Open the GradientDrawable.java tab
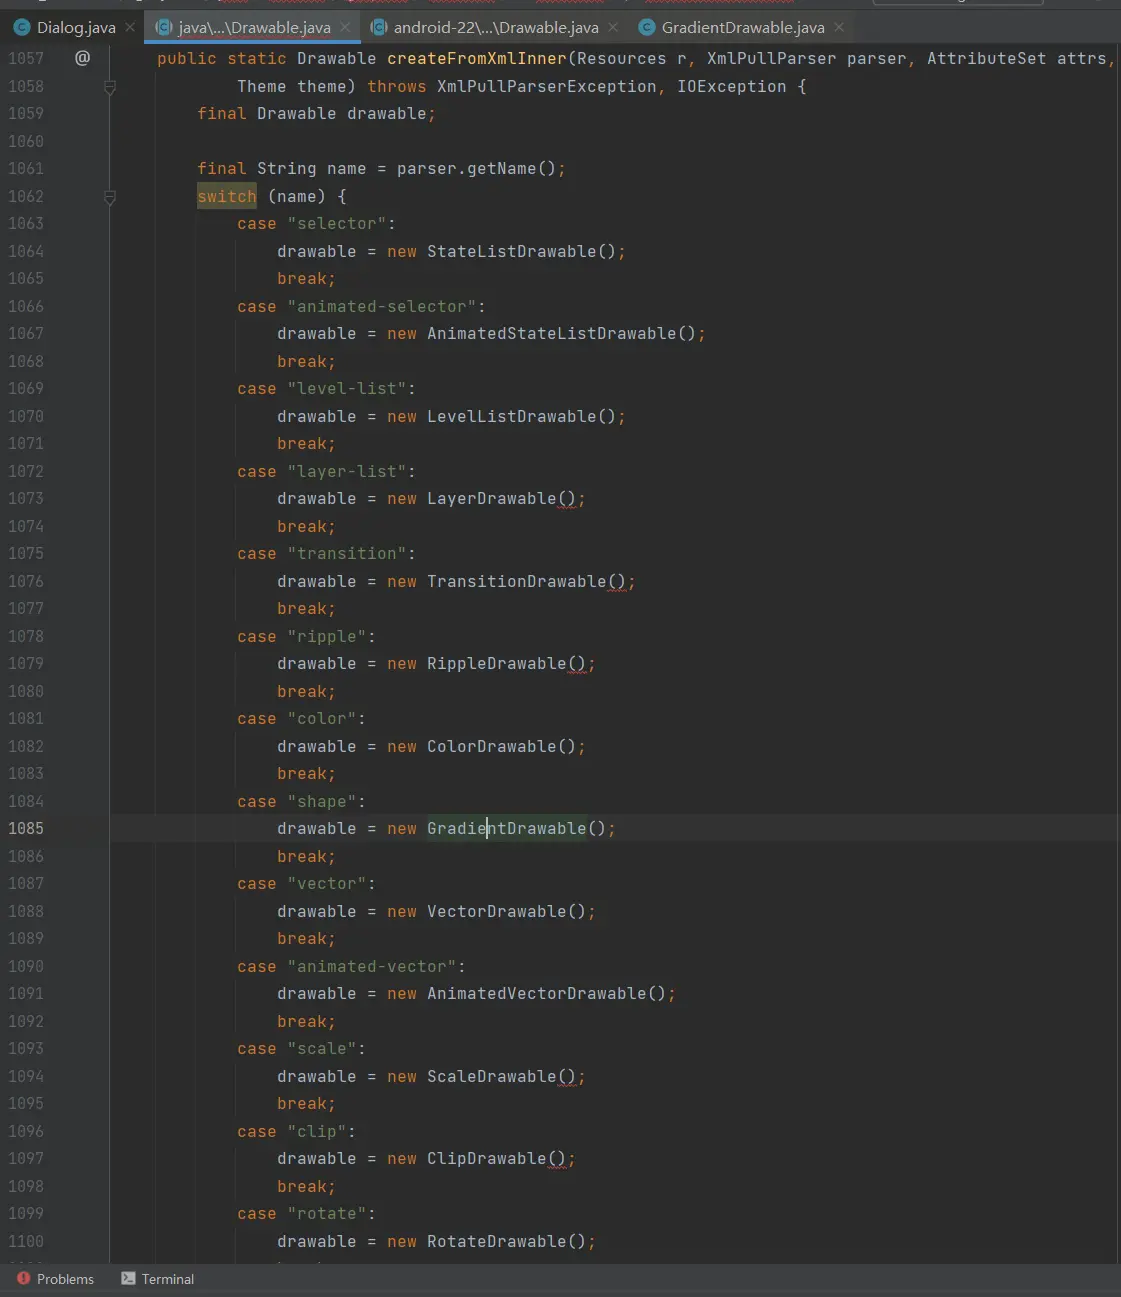This screenshot has height=1297, width=1121. [742, 27]
